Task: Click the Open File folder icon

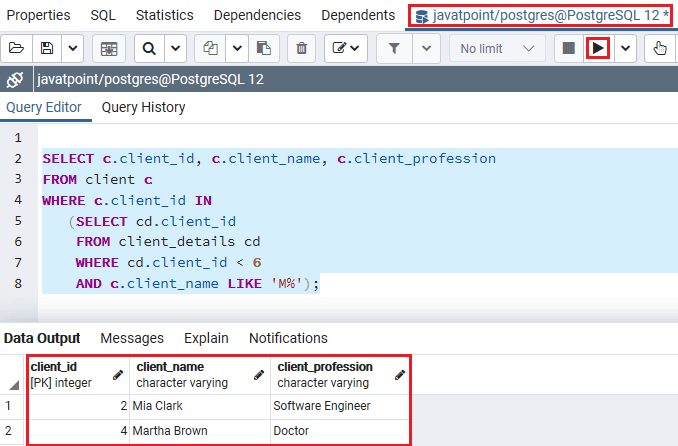Action: pos(16,48)
